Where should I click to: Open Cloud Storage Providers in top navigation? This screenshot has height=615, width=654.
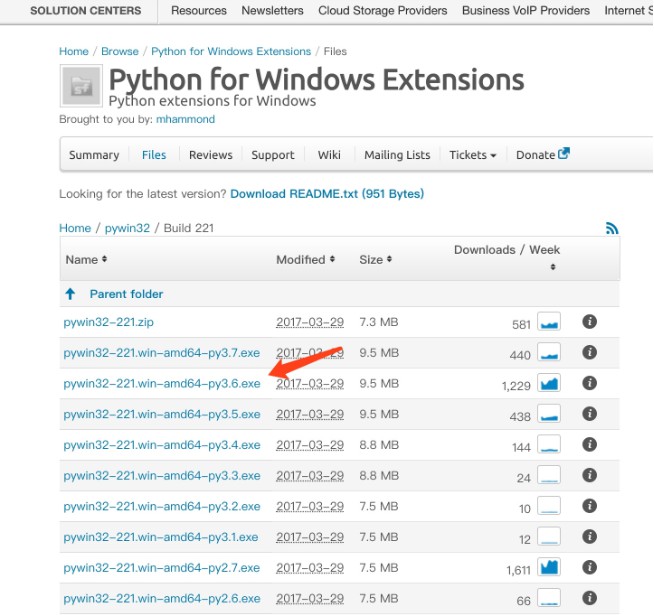pos(382,10)
